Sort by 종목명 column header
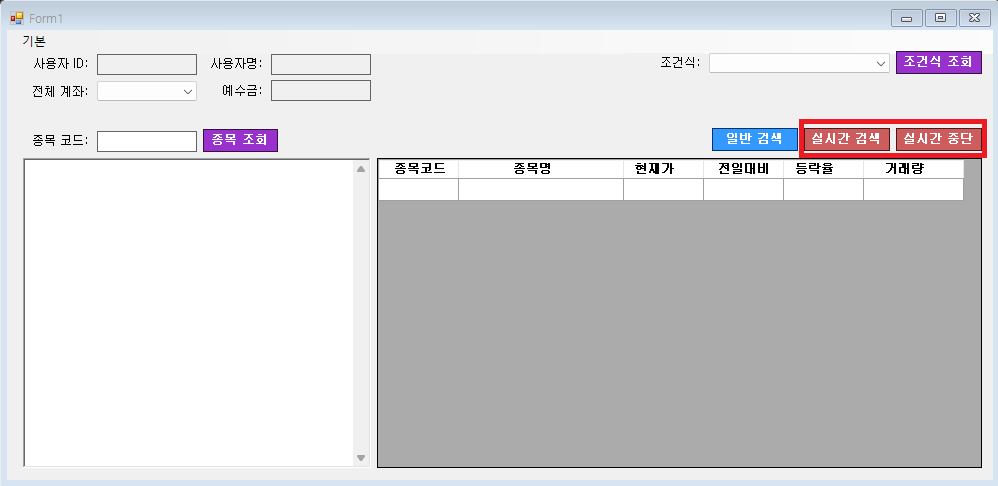Screen dimensions: 998x486 540,169
